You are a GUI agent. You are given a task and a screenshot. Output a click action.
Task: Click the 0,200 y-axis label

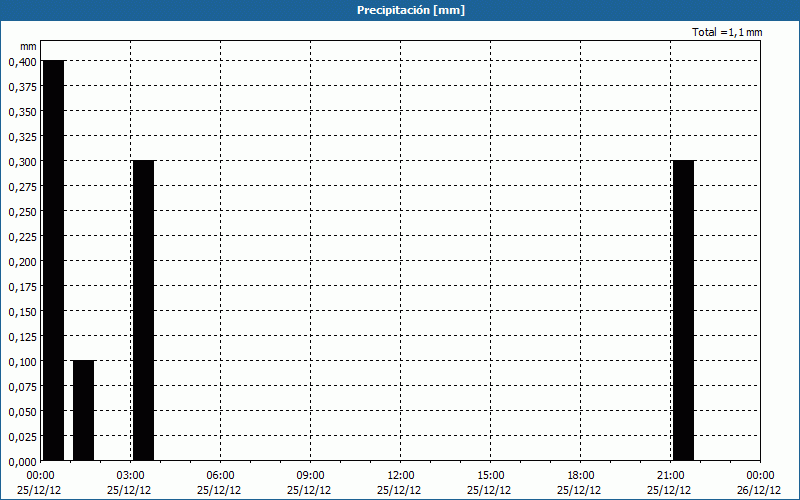[x=22, y=262]
